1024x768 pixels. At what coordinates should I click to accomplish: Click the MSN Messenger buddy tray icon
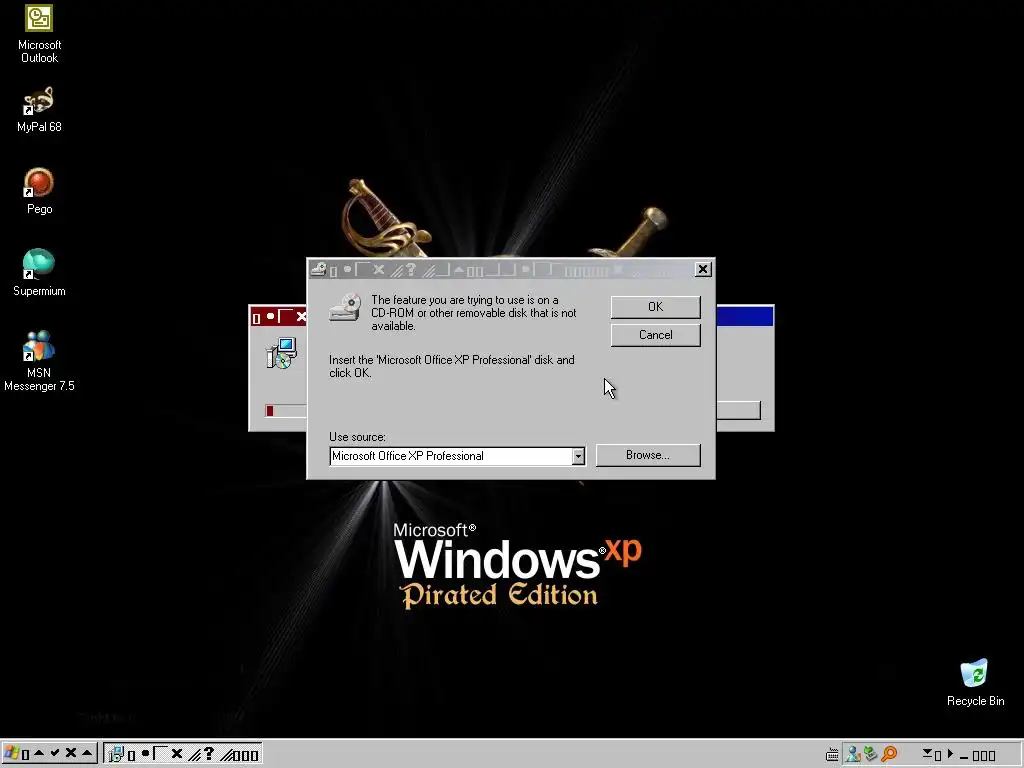pyautogui.click(x=852, y=754)
